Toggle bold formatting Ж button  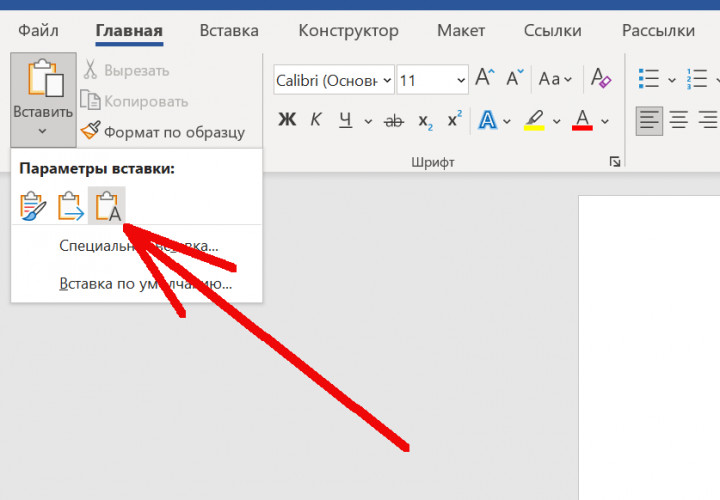pos(287,121)
